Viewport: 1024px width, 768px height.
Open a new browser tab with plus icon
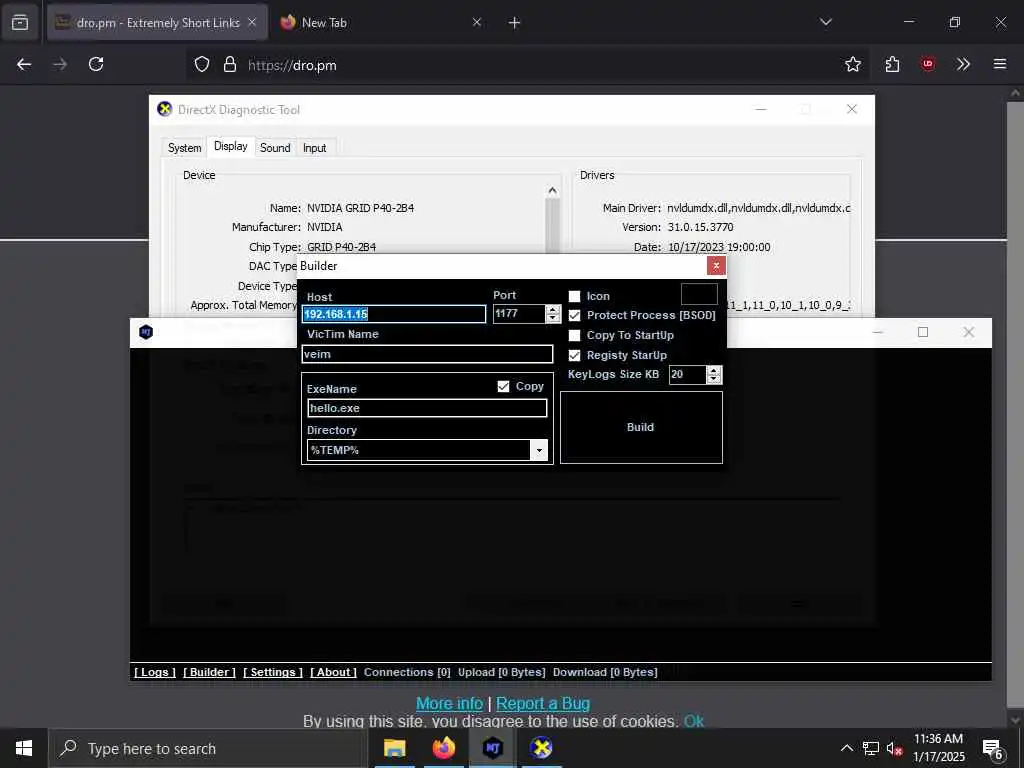(515, 23)
